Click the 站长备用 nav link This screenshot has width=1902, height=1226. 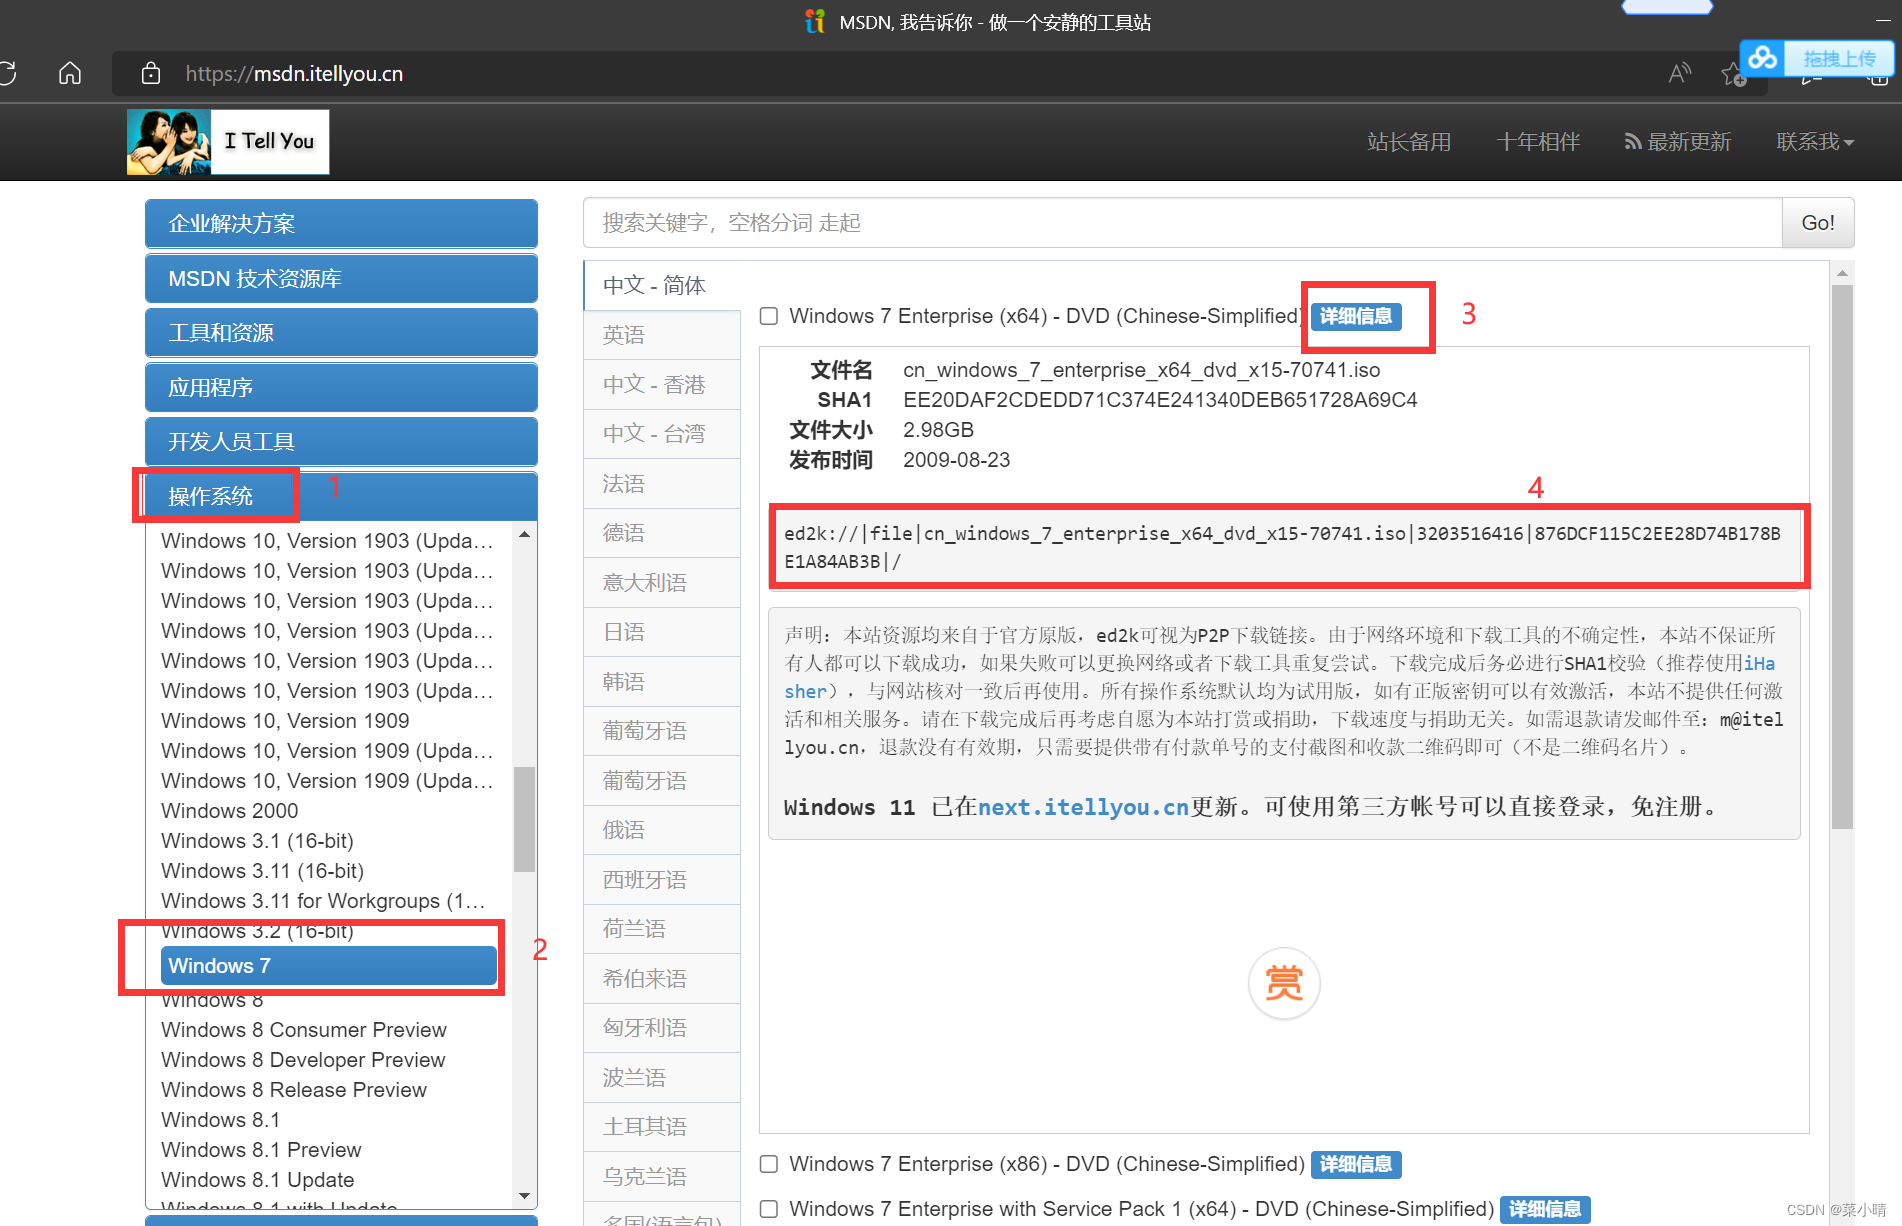tap(1409, 142)
